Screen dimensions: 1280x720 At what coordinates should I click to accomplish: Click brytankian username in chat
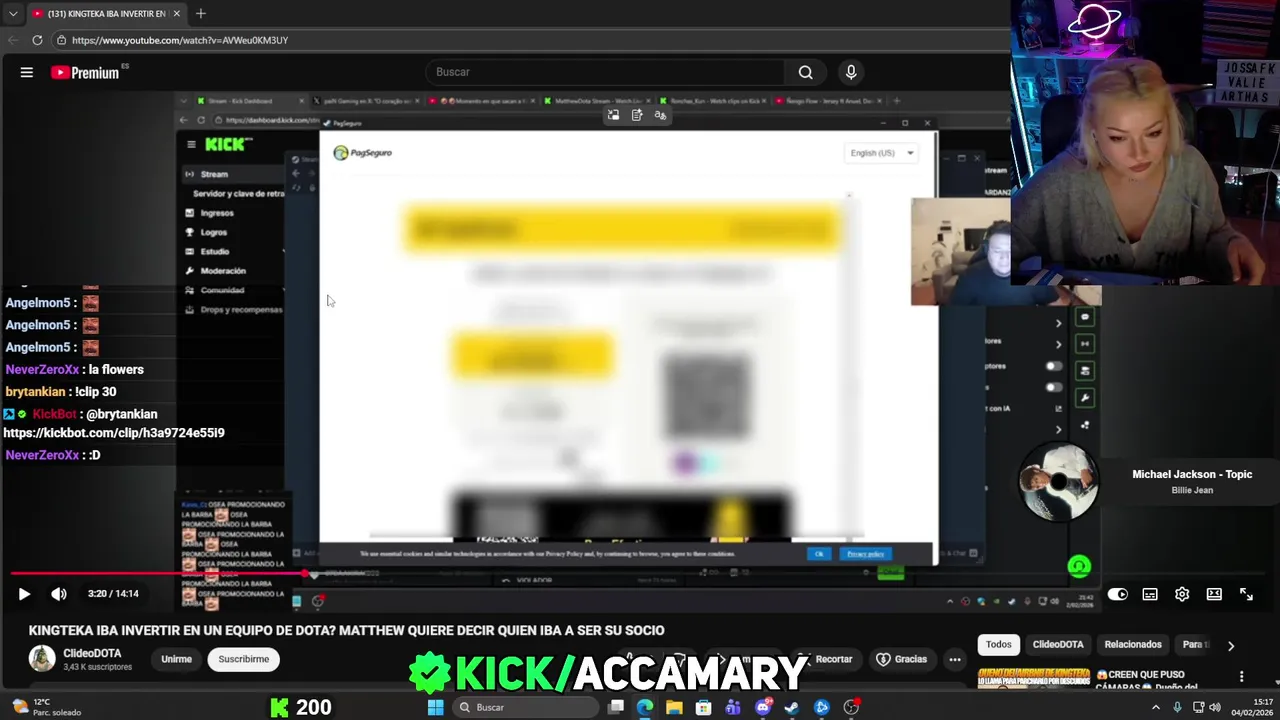point(35,392)
